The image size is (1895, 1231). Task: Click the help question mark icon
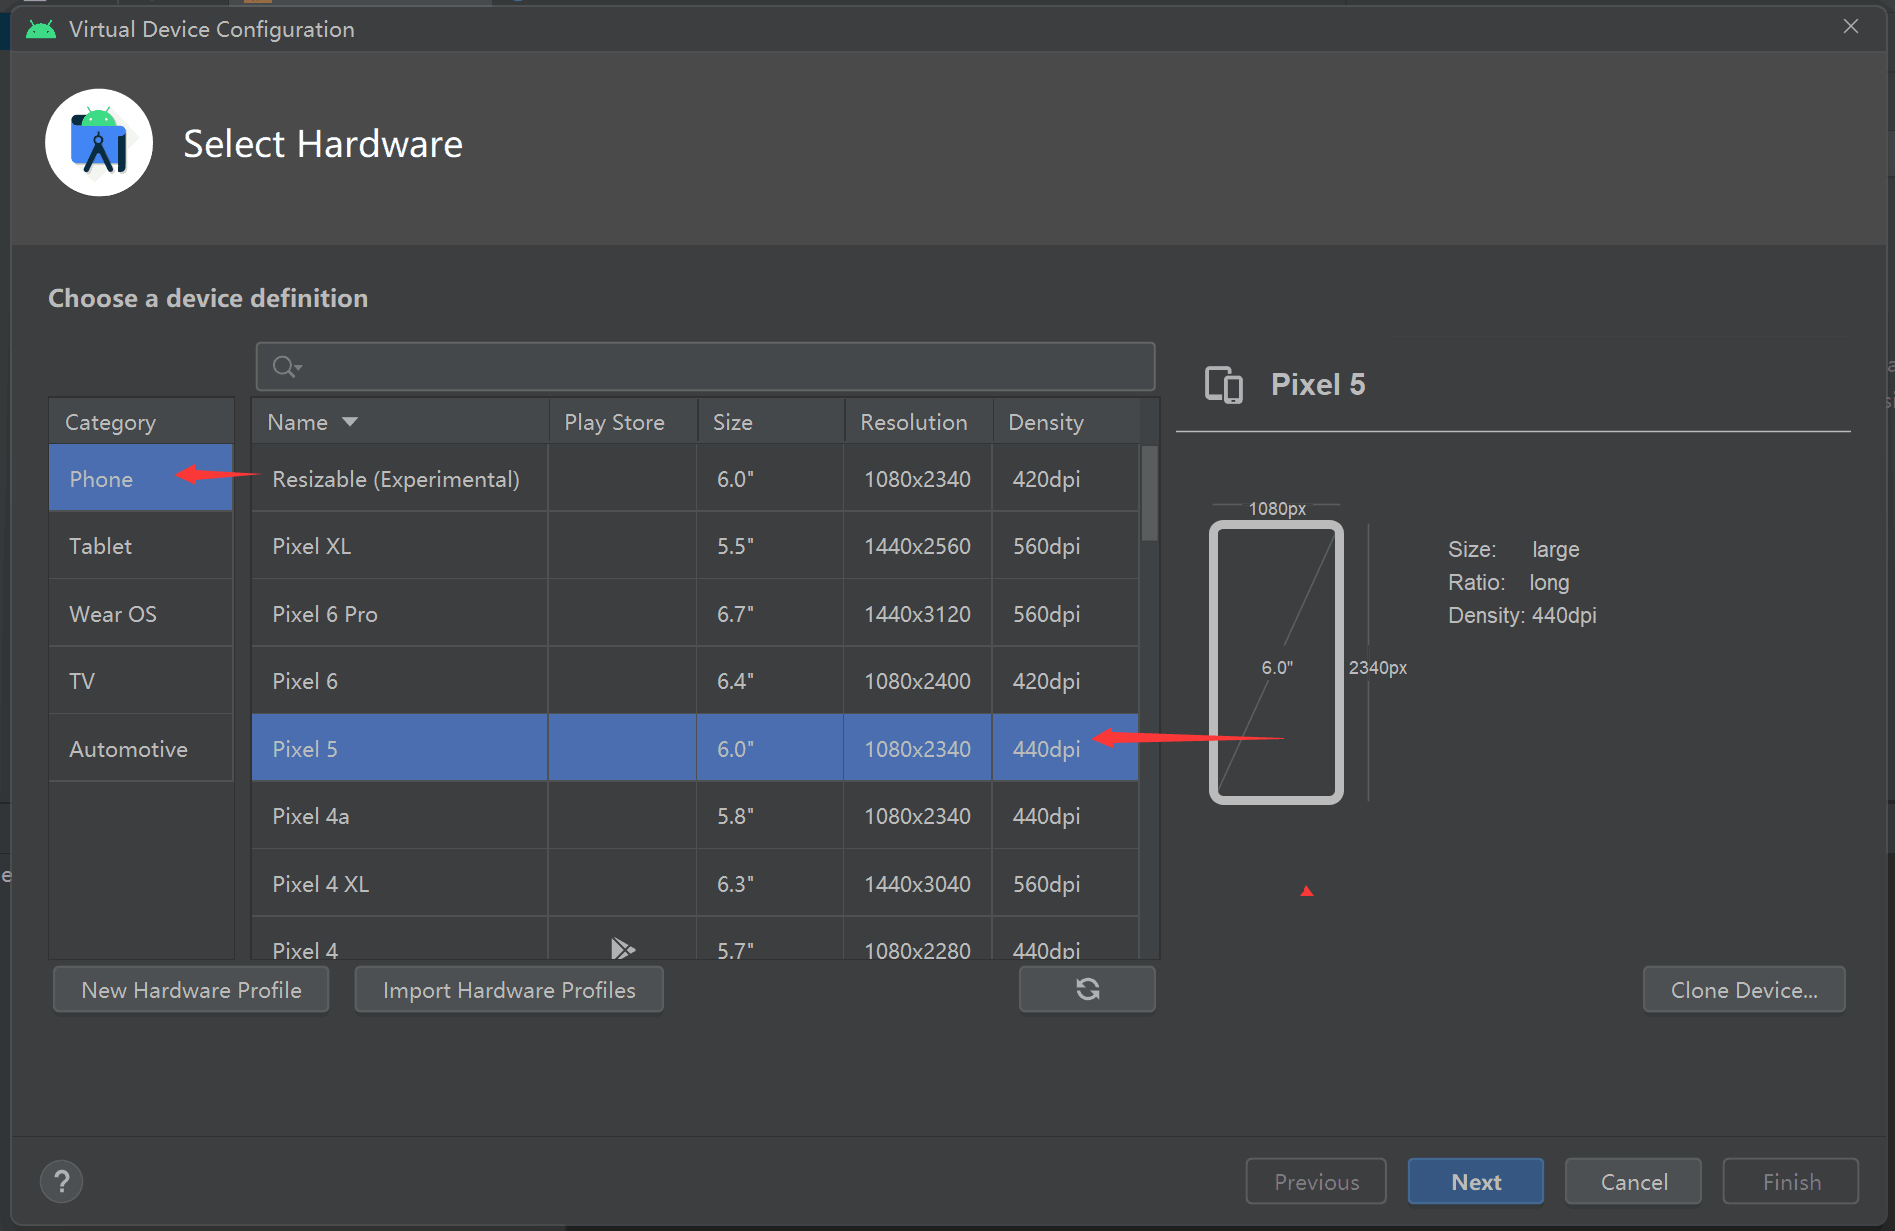pos(61,1182)
